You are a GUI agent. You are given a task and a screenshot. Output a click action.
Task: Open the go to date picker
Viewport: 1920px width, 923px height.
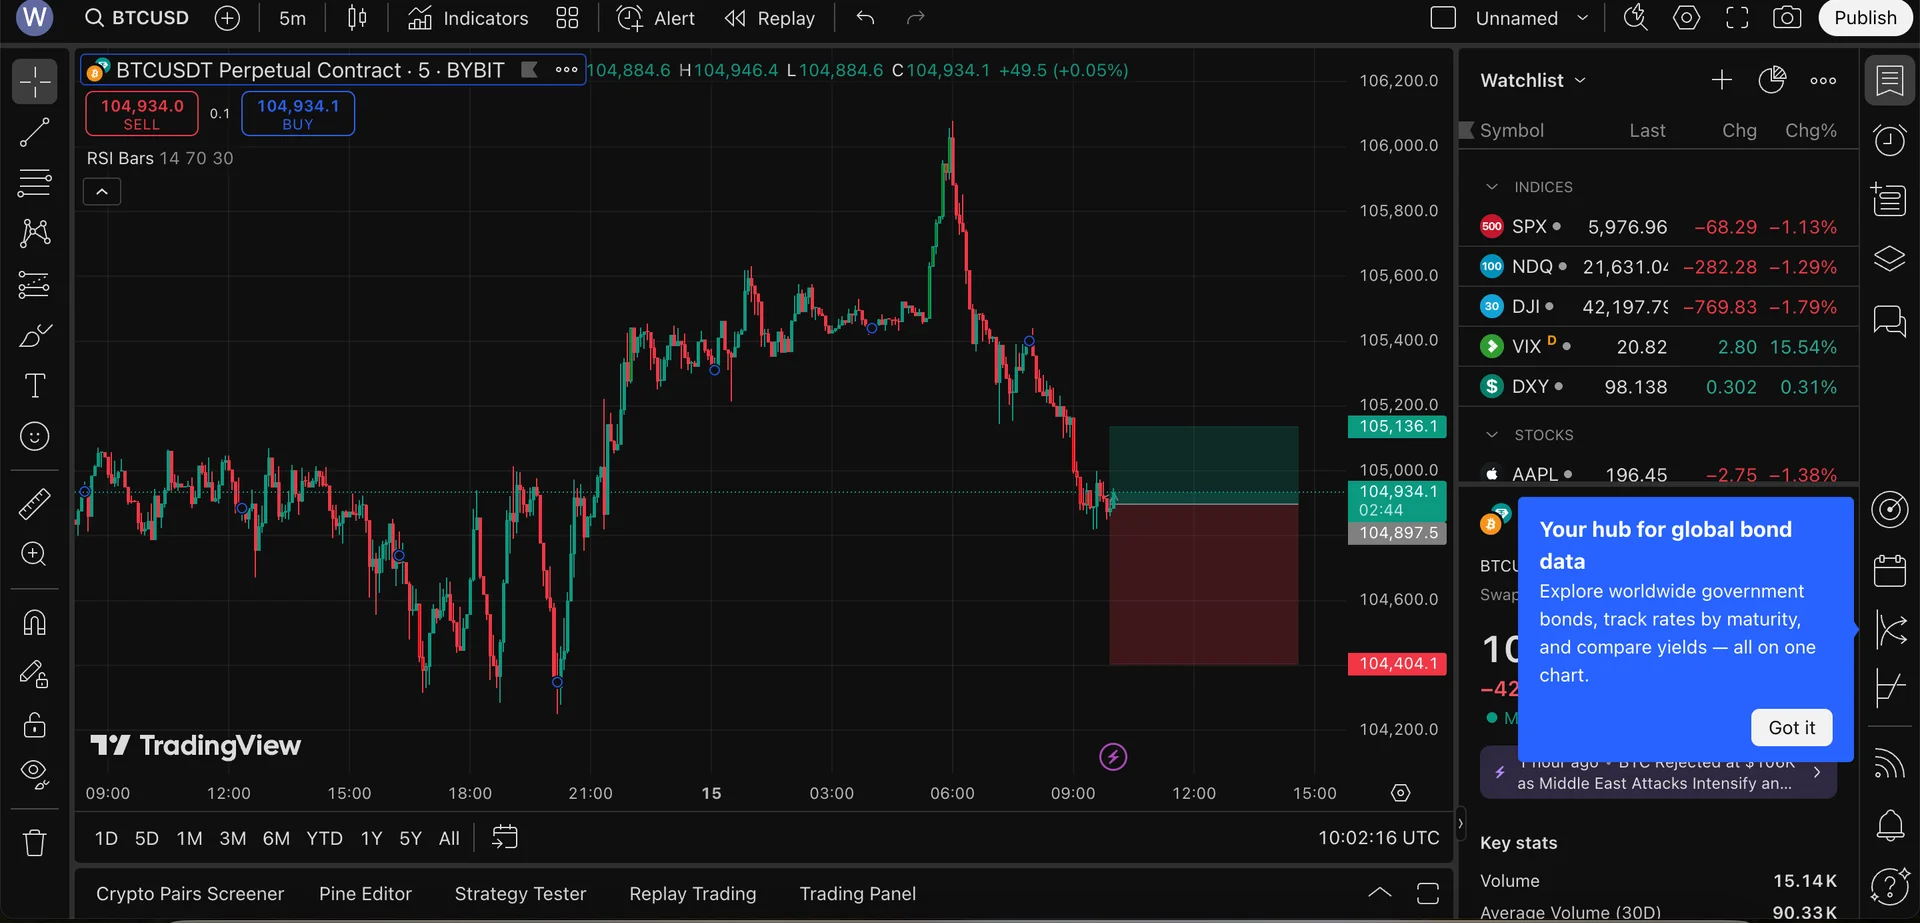pyautogui.click(x=505, y=837)
